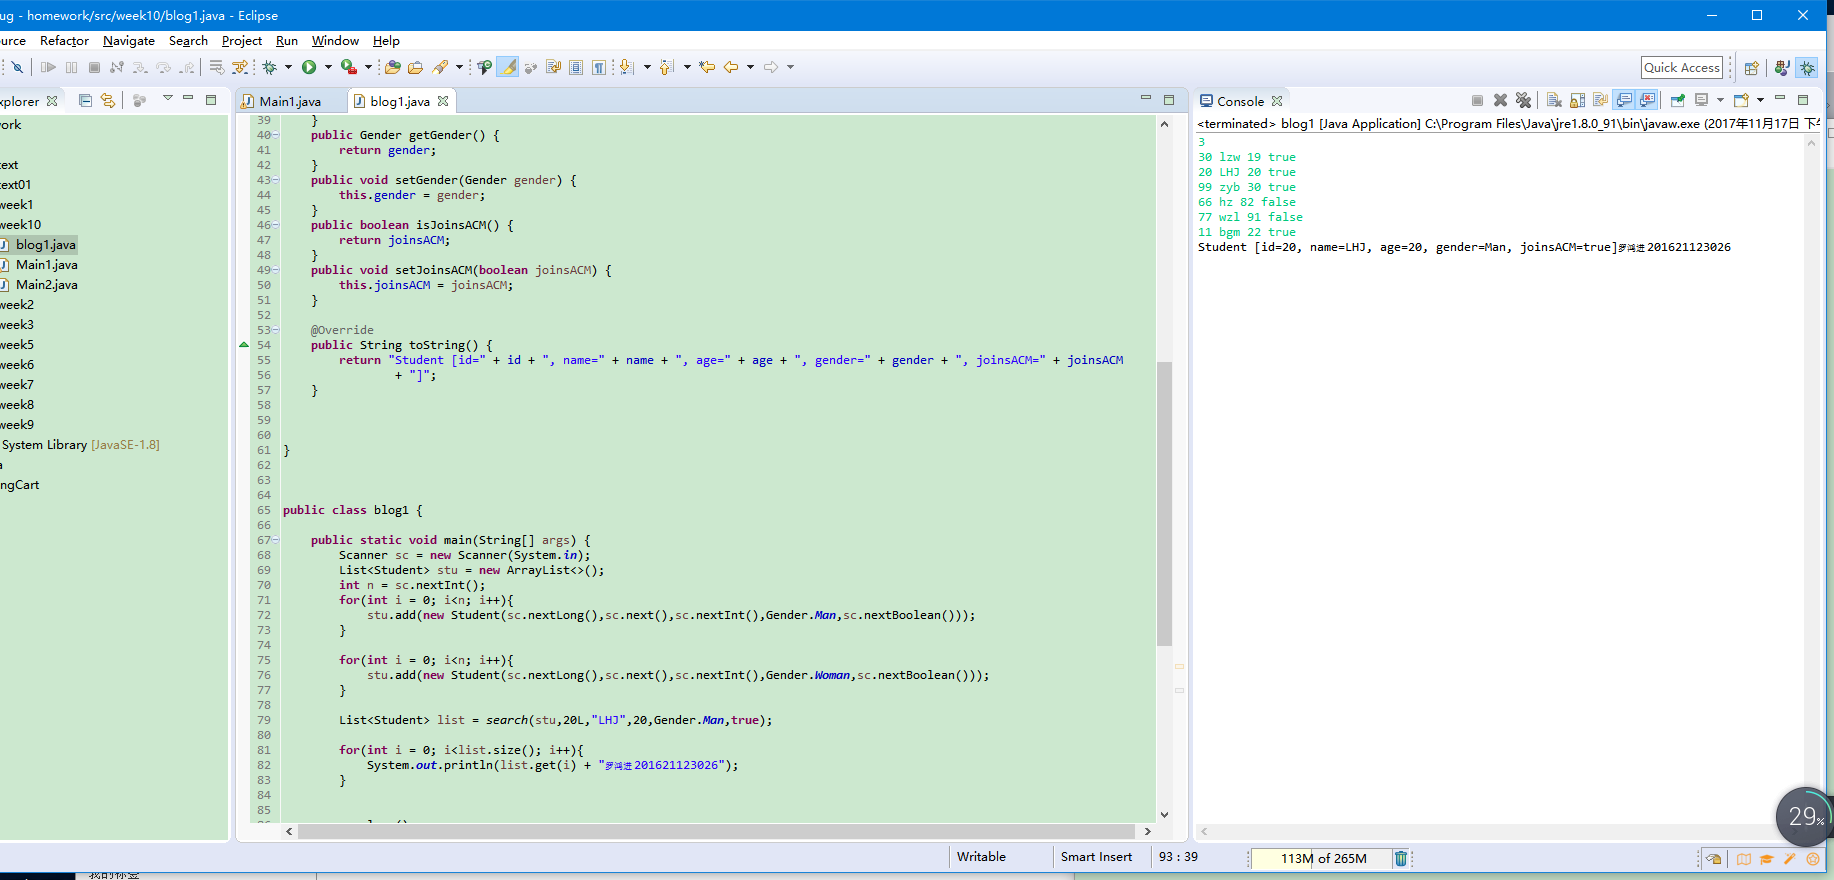Click the Open Task folder icon
Image resolution: width=1834 pixels, height=880 pixels.
pyautogui.click(x=415, y=67)
